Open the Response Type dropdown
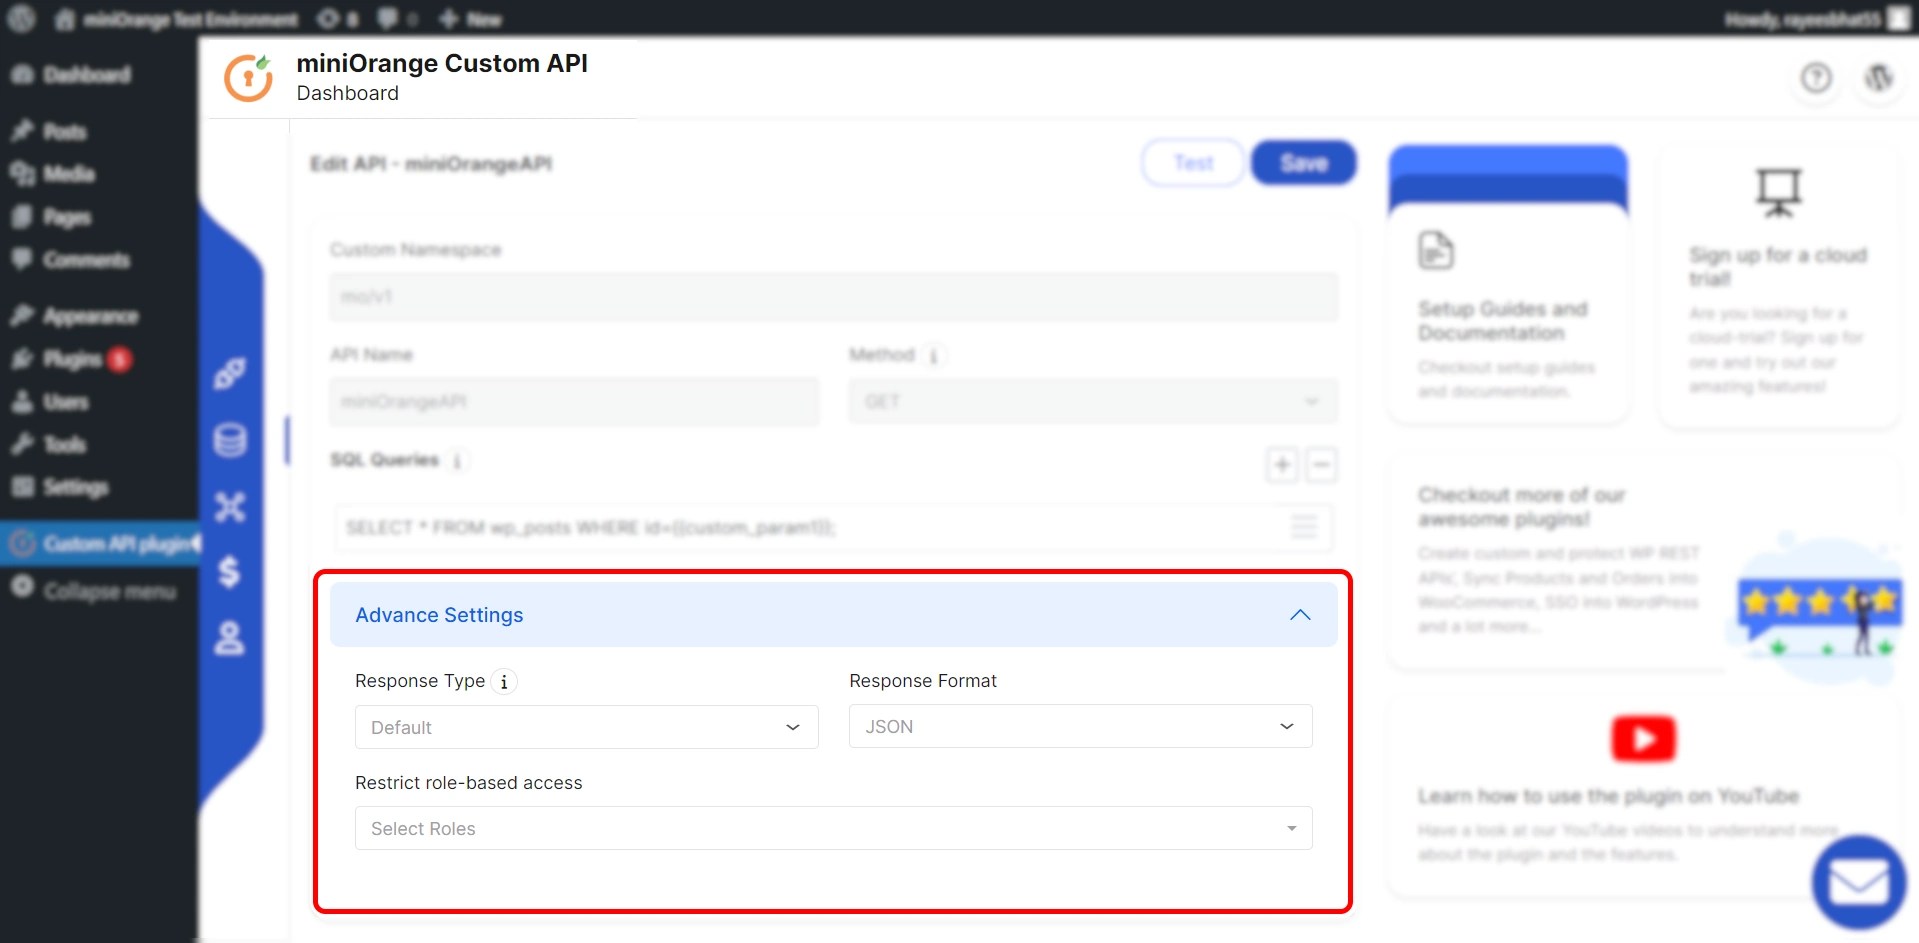This screenshot has width=1919, height=943. click(587, 727)
